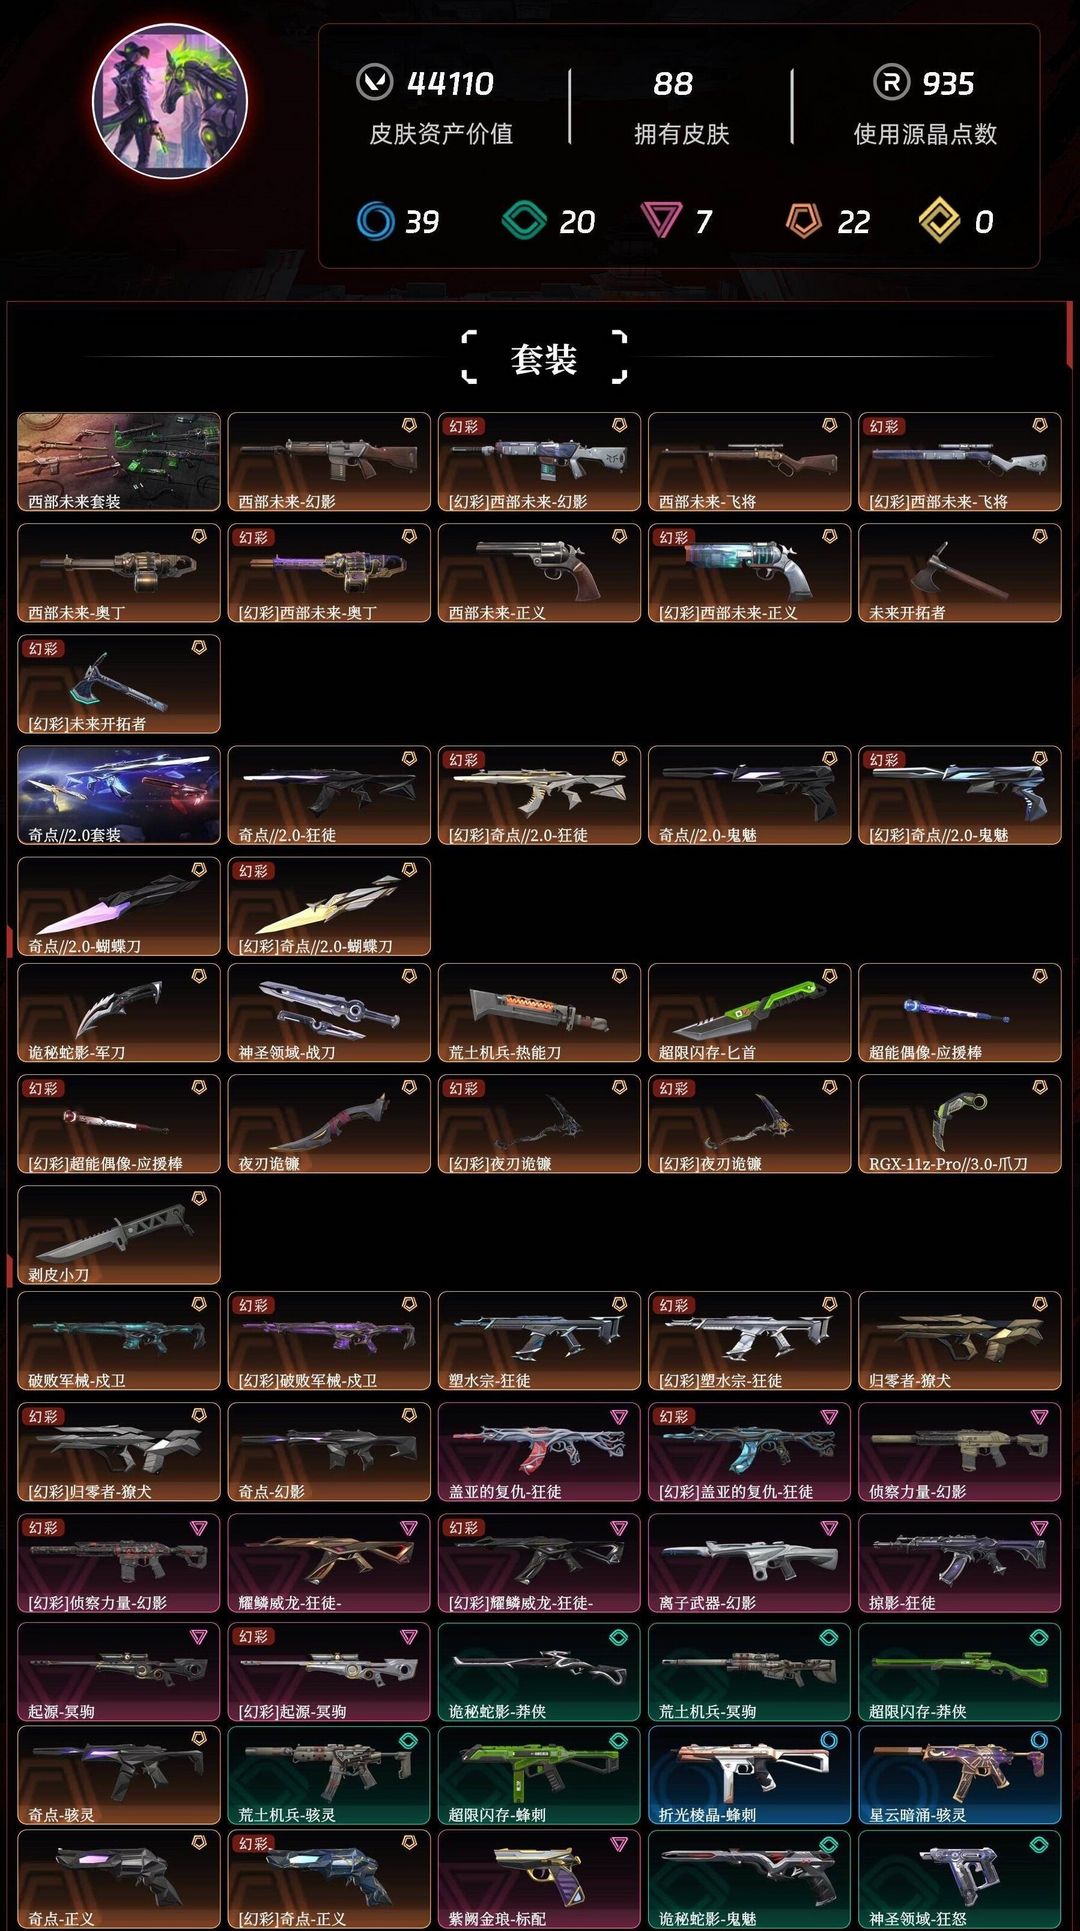Click the 拥有皮肤 88 stat
1080x1931 pixels.
click(x=681, y=107)
